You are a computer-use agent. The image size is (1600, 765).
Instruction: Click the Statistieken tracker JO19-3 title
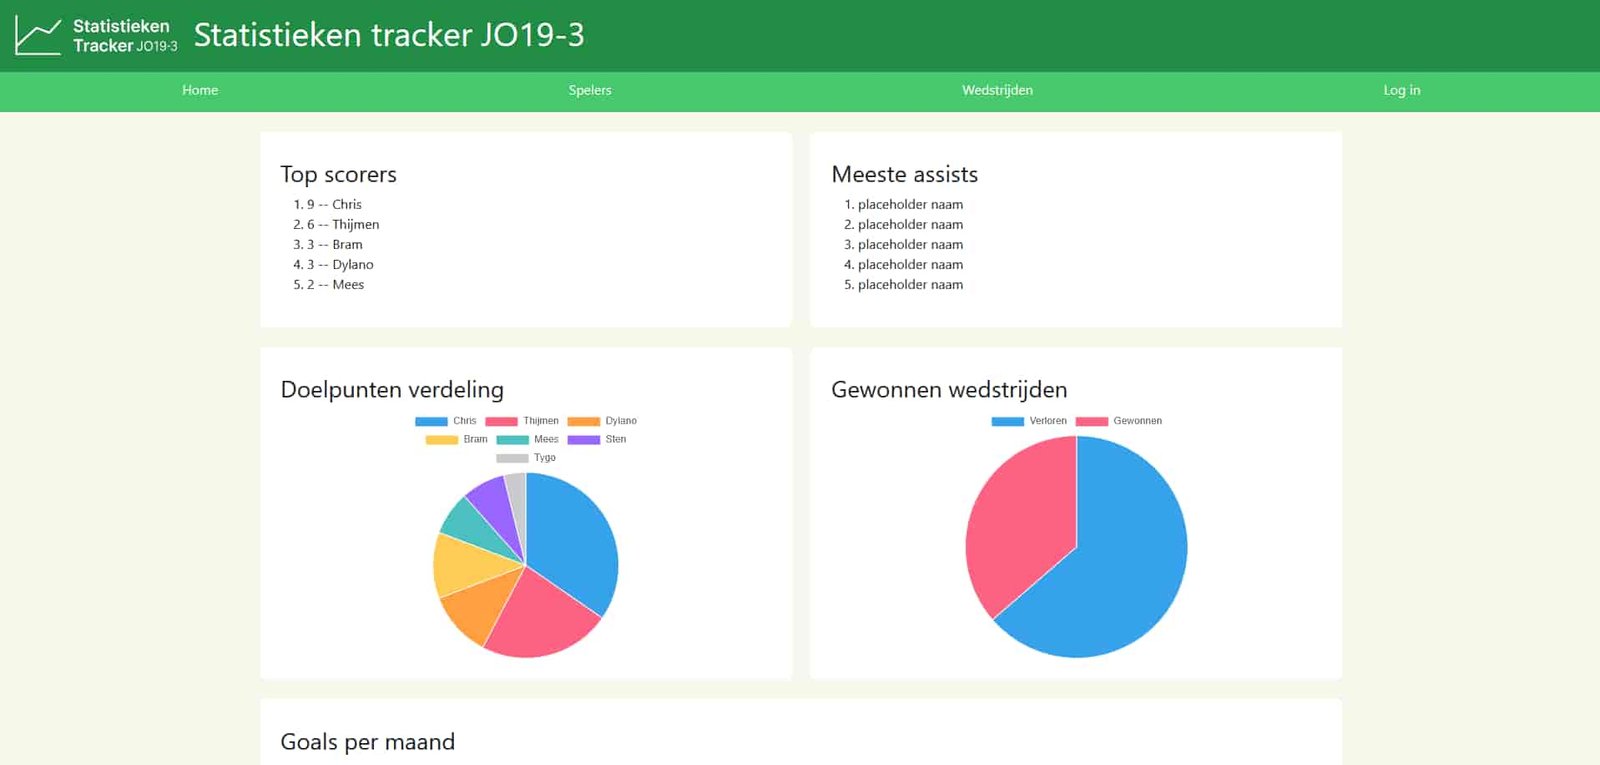tap(389, 35)
